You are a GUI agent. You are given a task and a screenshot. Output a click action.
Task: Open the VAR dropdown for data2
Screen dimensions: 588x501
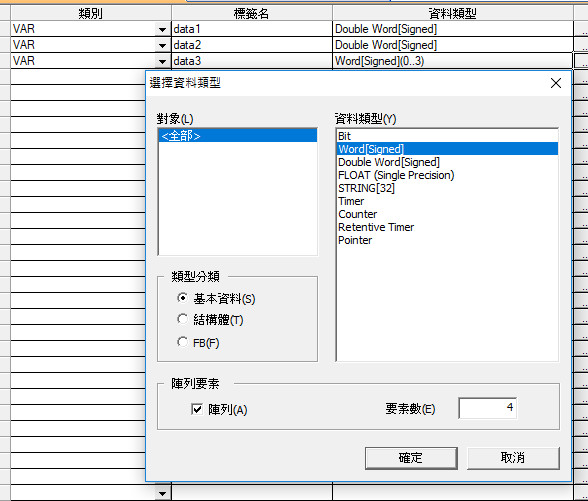pyautogui.click(x=162, y=45)
